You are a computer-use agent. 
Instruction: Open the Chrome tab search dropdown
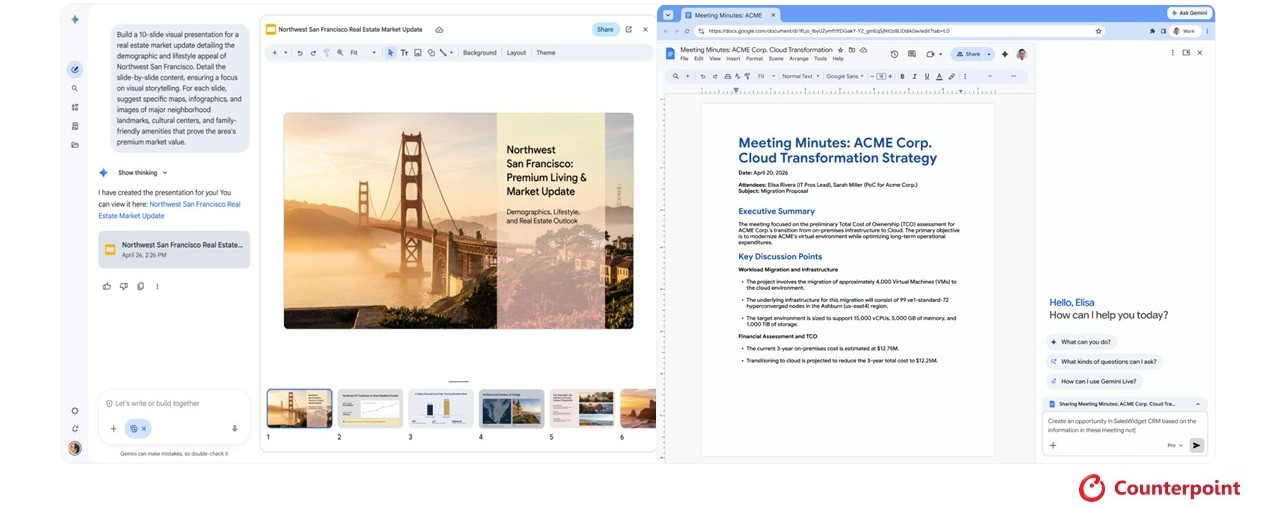[x=668, y=14]
